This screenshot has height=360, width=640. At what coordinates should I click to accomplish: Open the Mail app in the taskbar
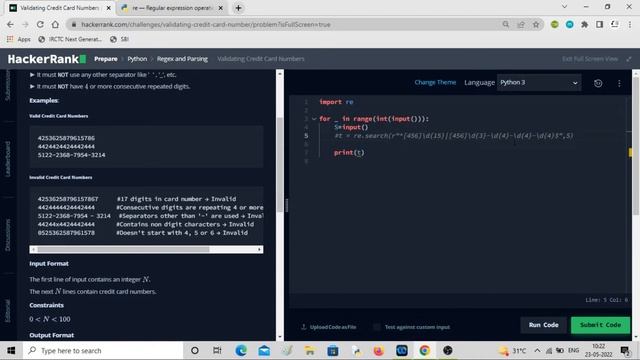tap(264, 351)
